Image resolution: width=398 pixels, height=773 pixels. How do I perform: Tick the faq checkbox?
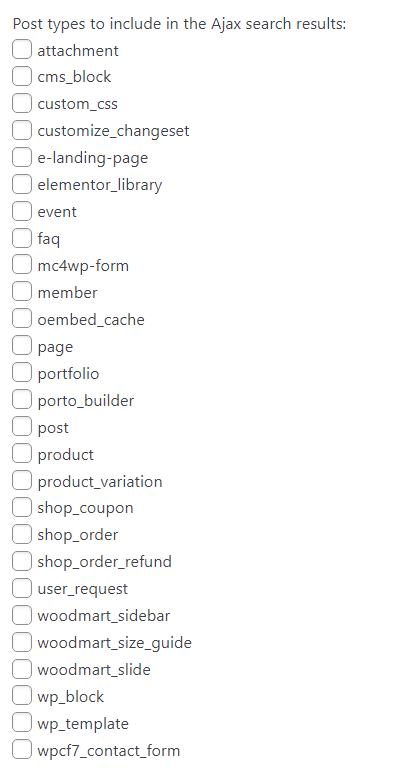22,238
